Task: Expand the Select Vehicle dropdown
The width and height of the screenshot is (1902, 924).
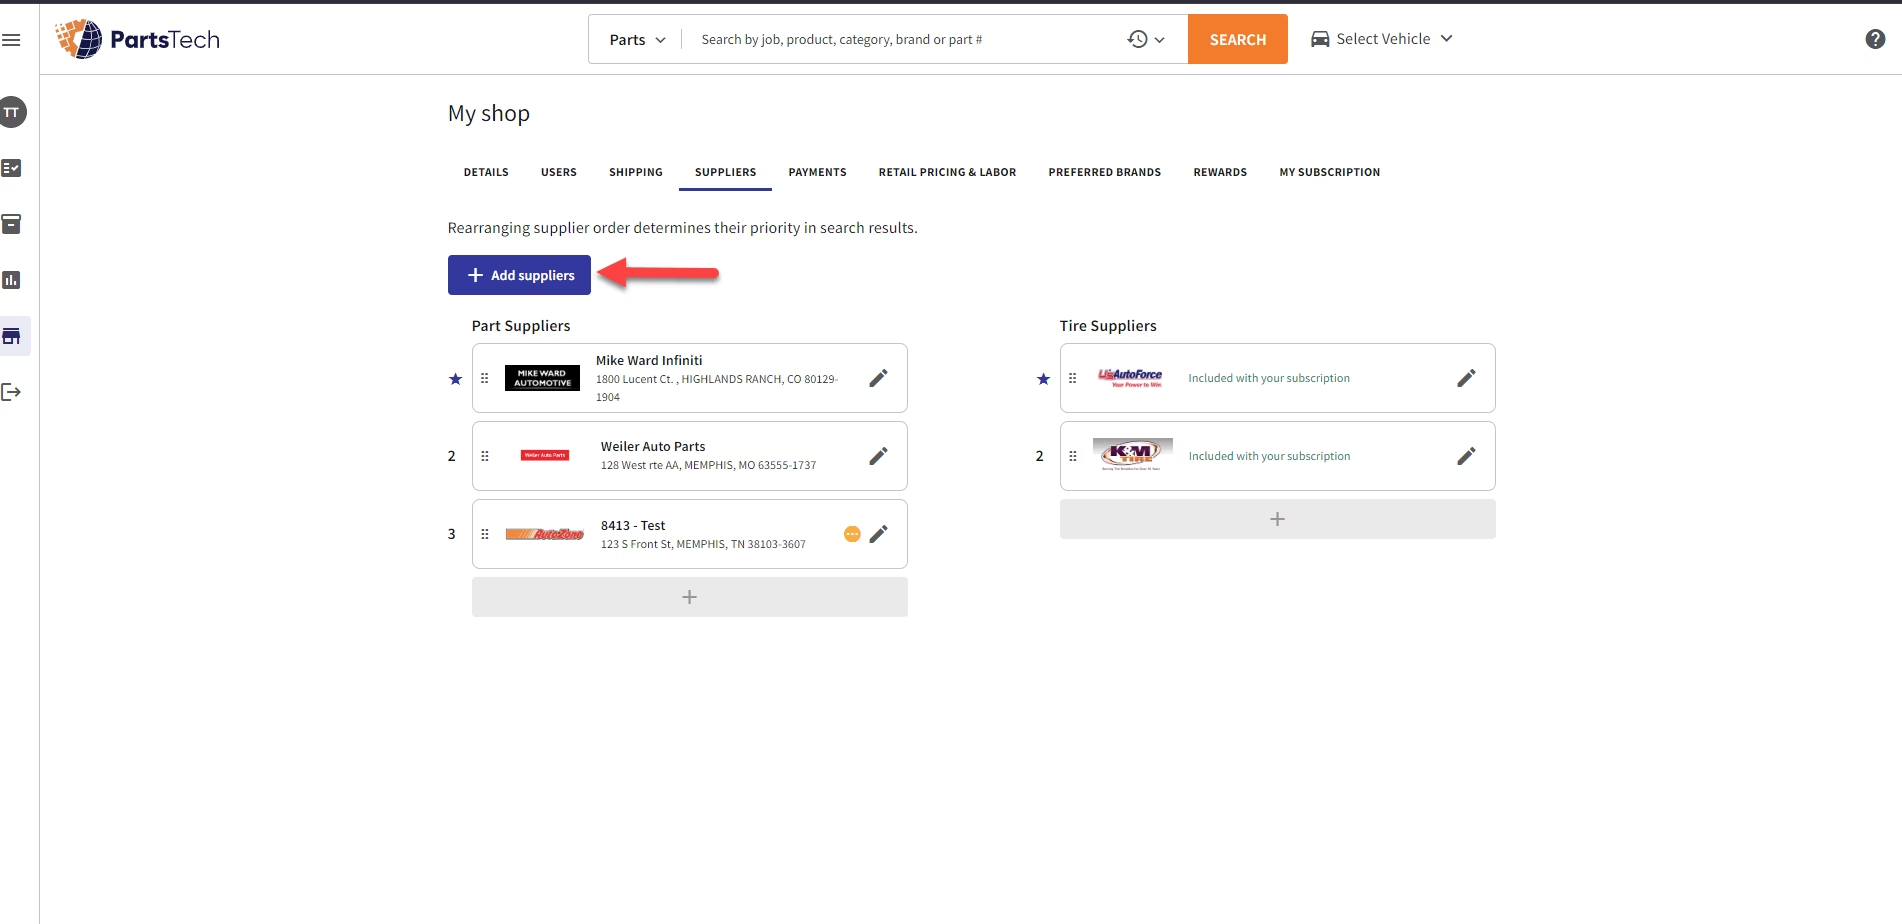Action: pos(1381,38)
